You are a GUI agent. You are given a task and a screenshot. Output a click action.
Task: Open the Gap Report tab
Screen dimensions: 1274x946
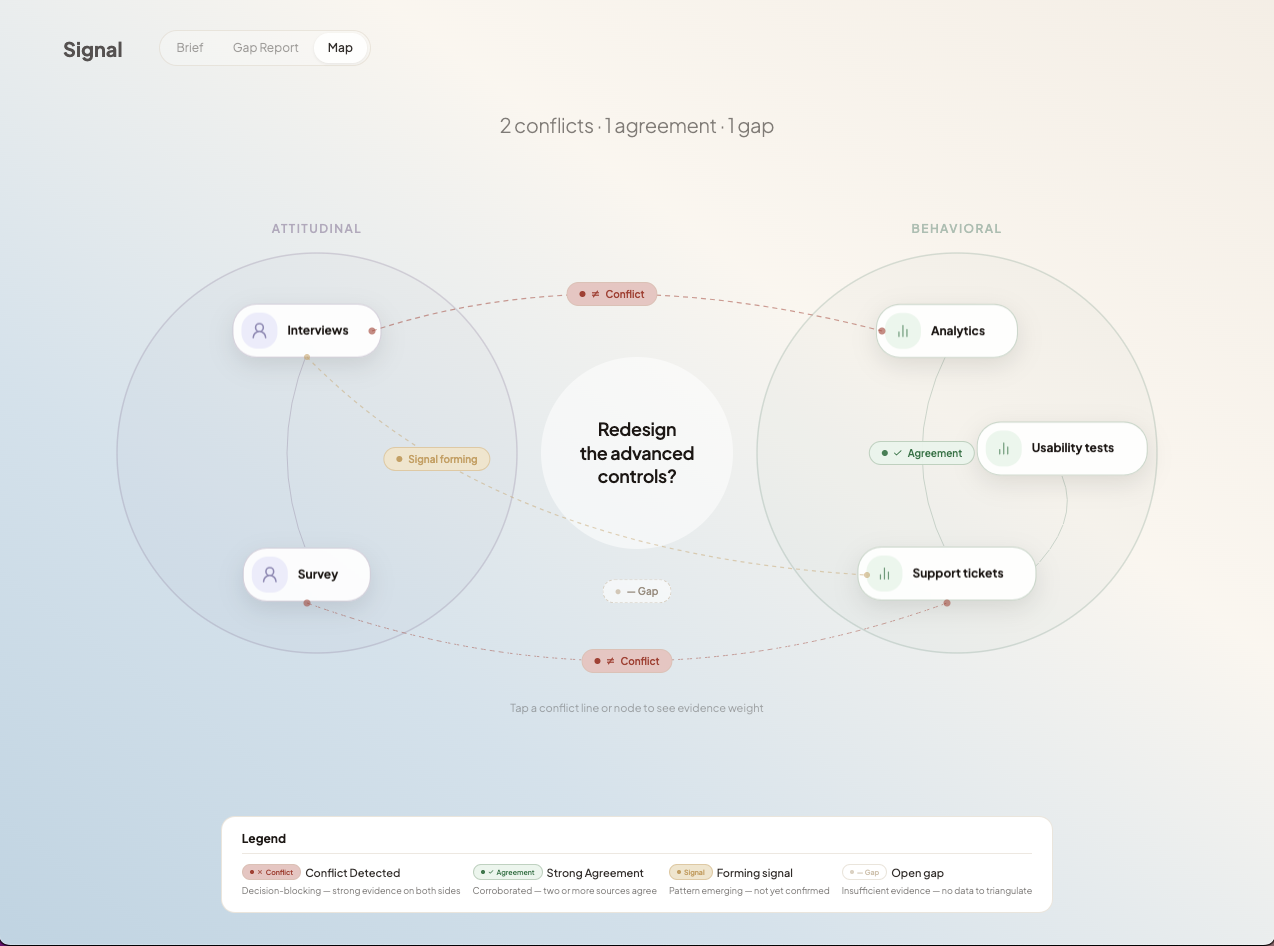point(266,48)
